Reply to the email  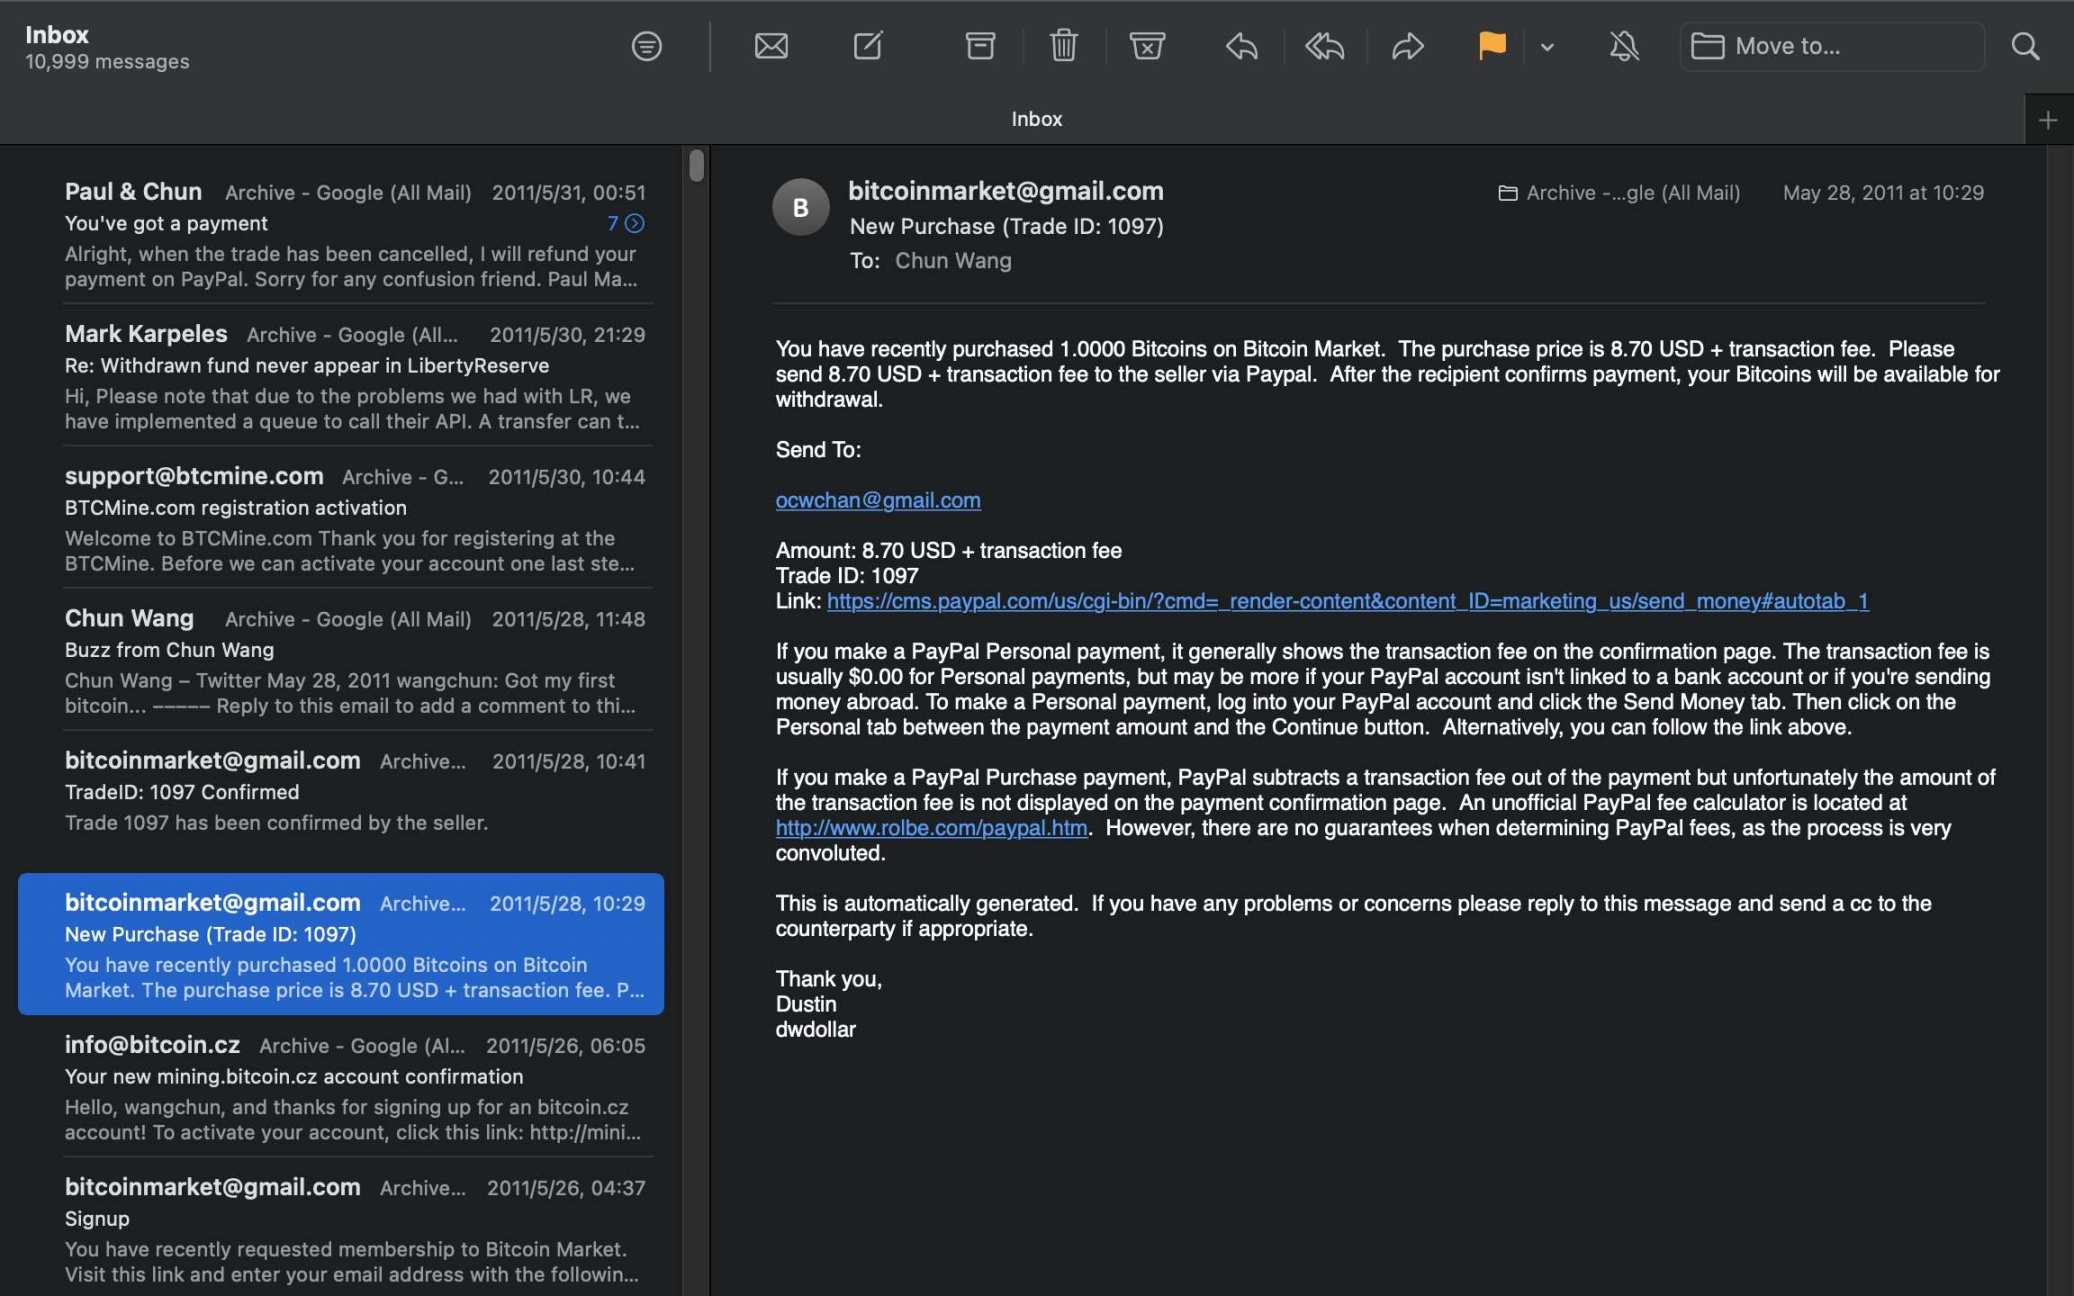[x=1241, y=46]
